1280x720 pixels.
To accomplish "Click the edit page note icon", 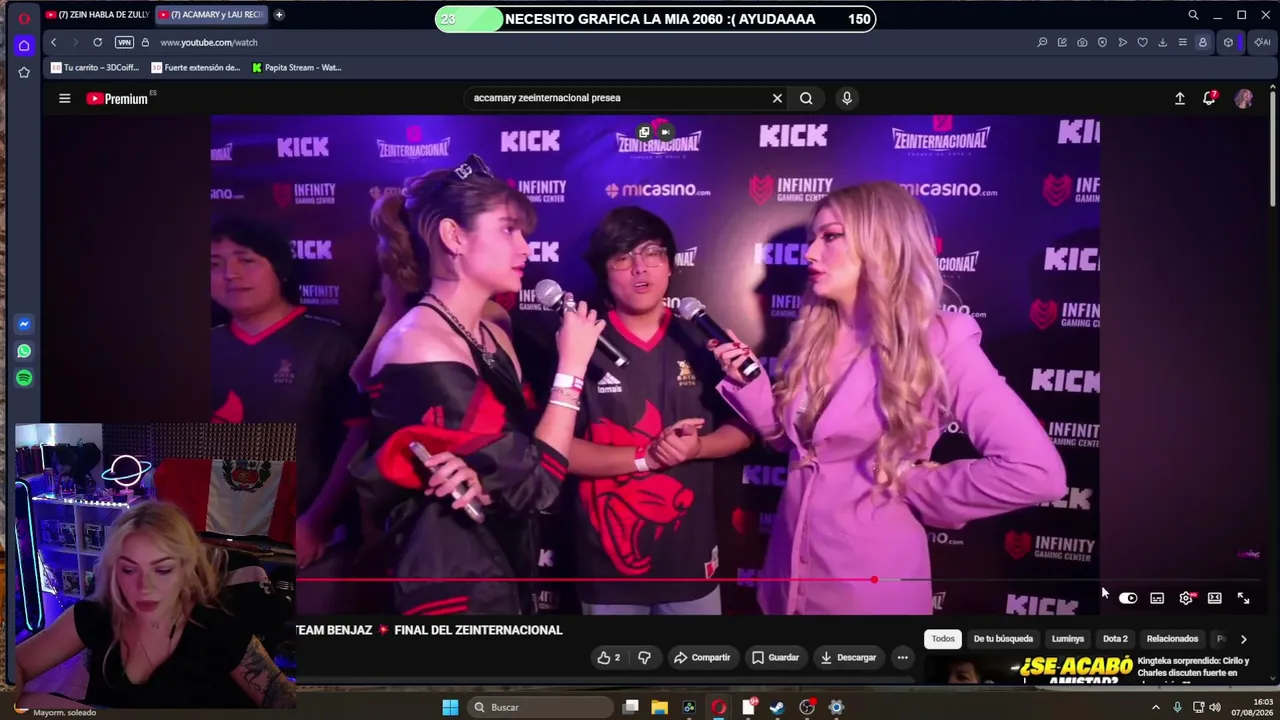I will 1062,42.
